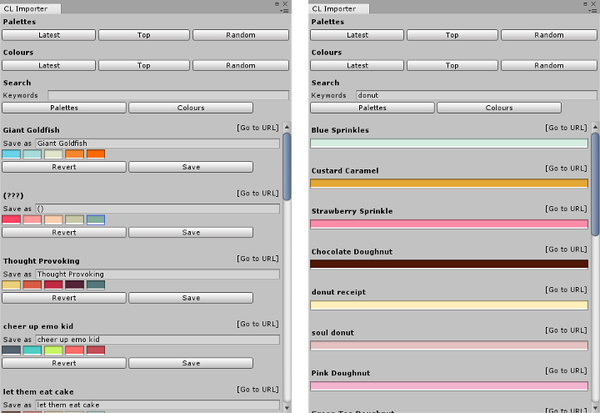Pick the first red swatch in (???) palette
Viewport: 600px width, 413px height.
tap(11, 220)
